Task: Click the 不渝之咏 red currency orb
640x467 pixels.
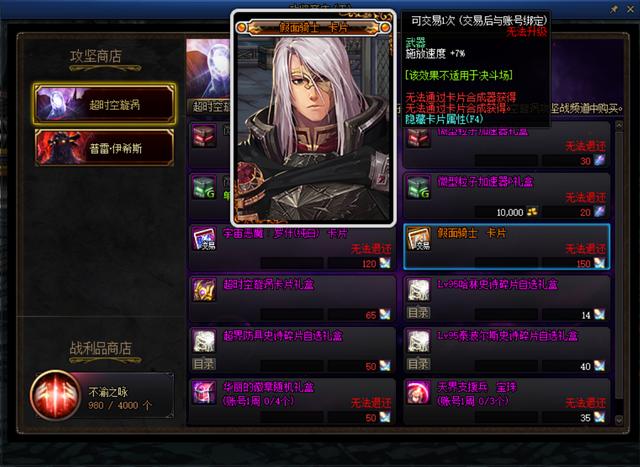Action: tap(55, 395)
